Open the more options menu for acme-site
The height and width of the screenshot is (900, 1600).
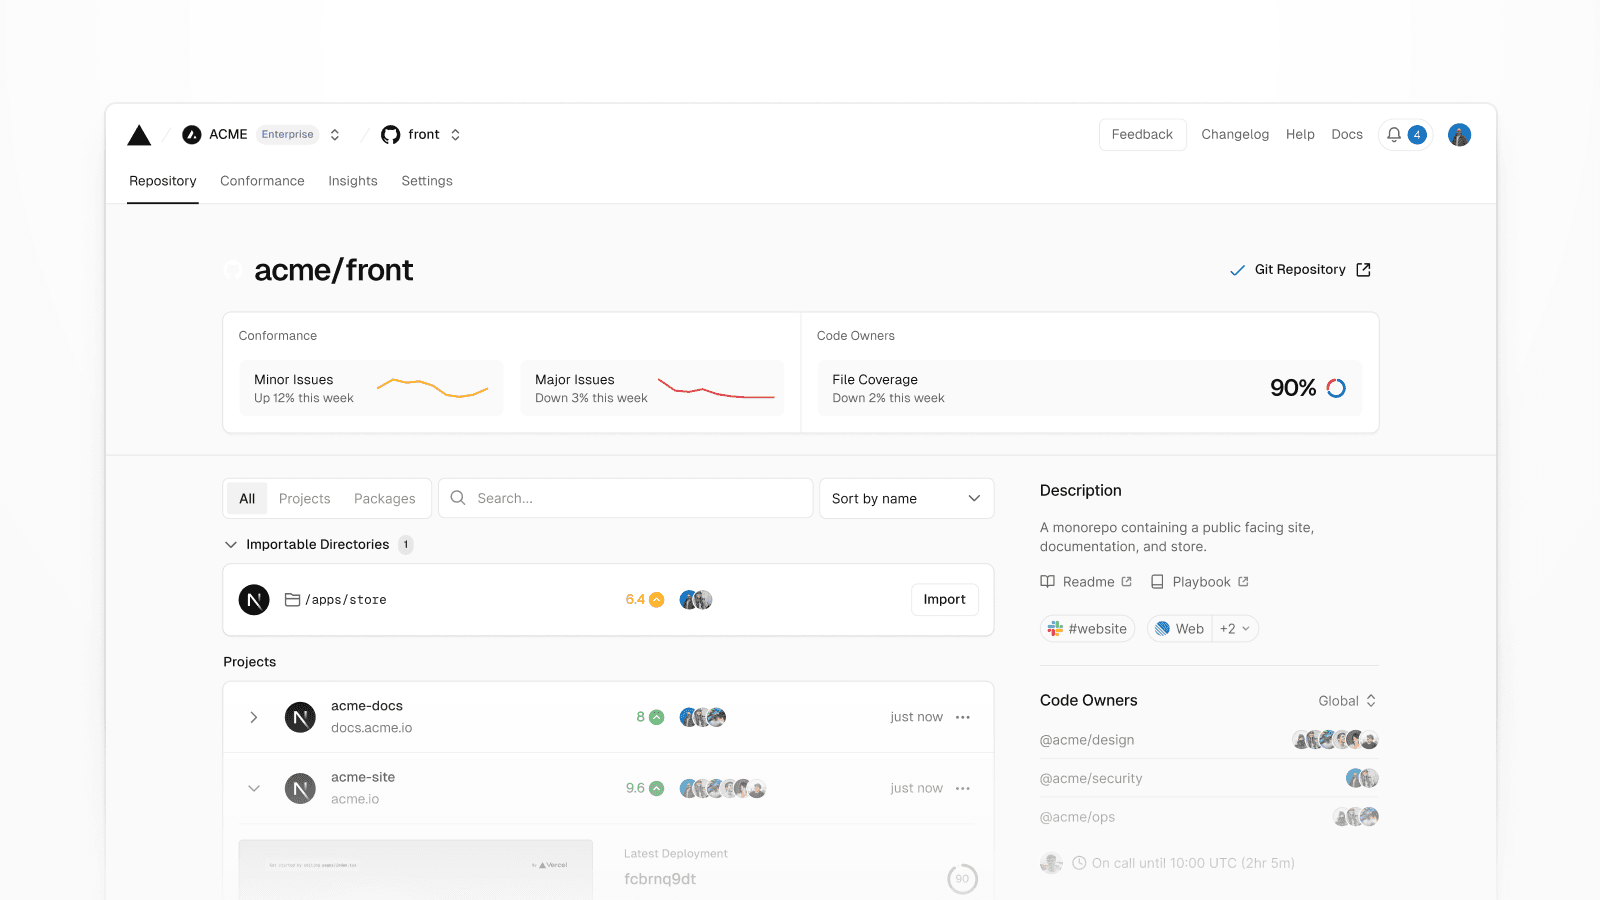(x=963, y=789)
